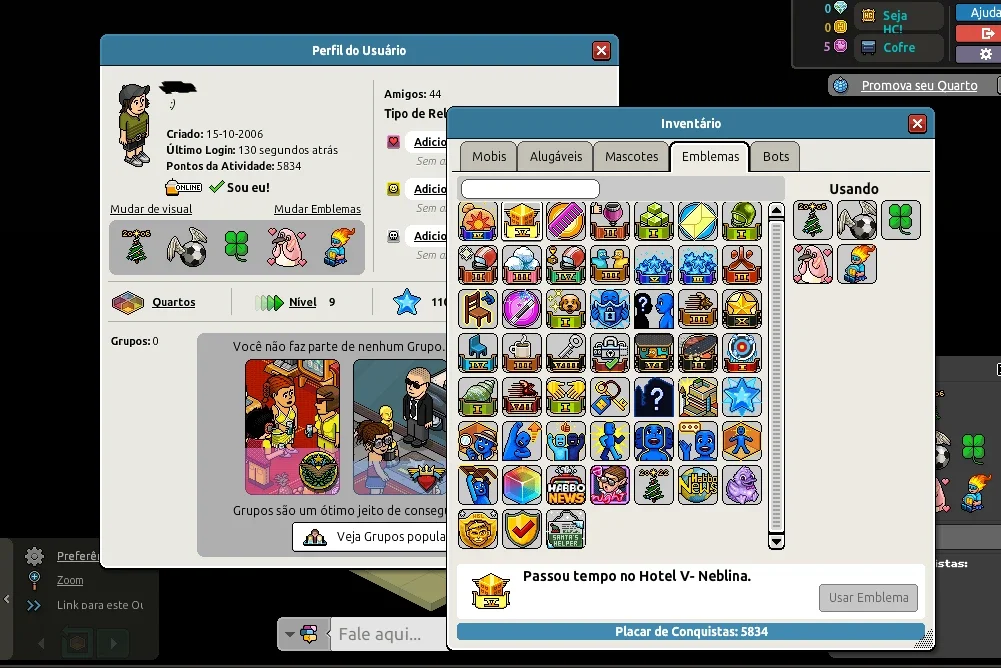Click Zoom in the room menu

(x=70, y=580)
